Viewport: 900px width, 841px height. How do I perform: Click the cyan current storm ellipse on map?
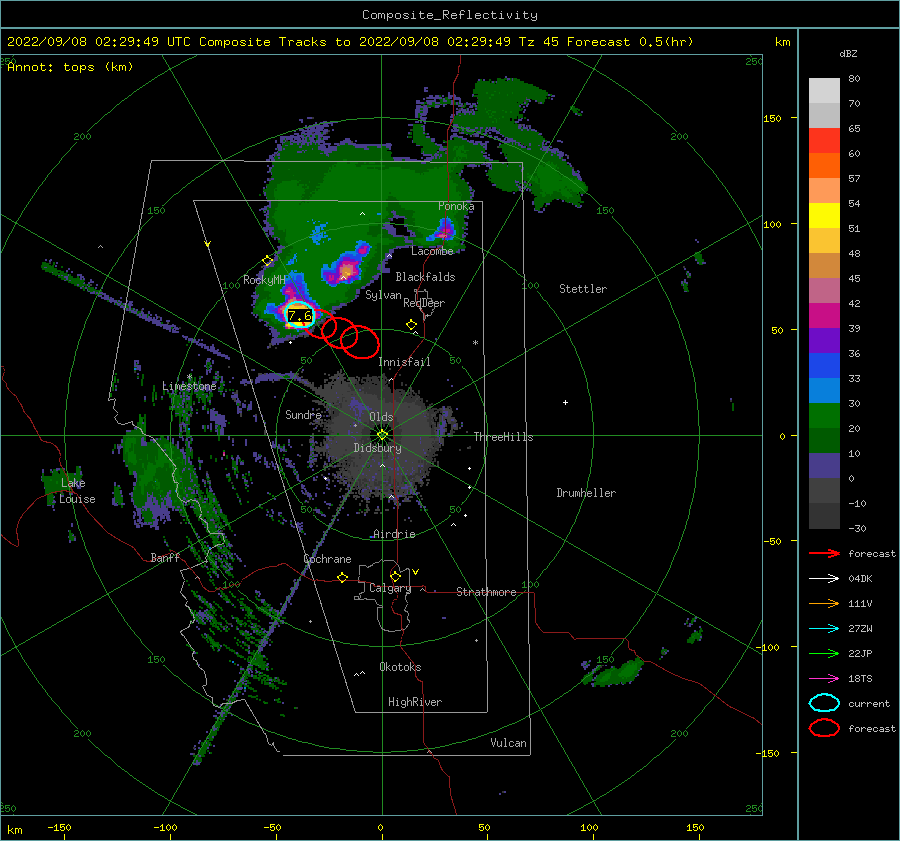pyautogui.click(x=300, y=314)
